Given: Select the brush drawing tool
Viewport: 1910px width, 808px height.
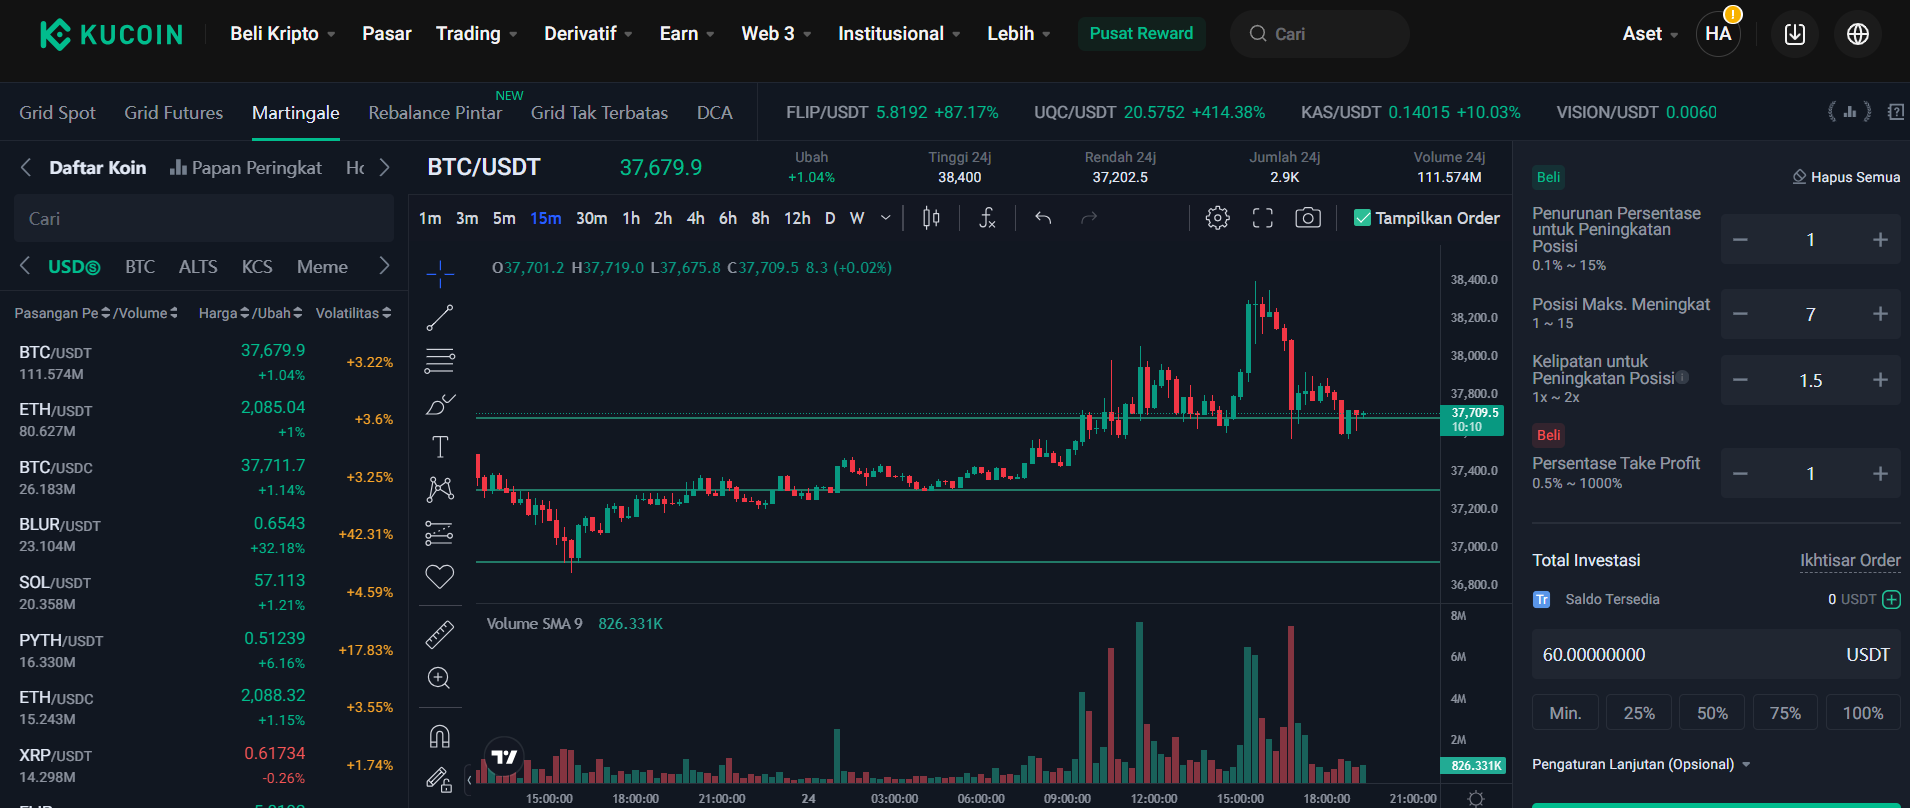Looking at the screenshot, I should click(x=440, y=404).
